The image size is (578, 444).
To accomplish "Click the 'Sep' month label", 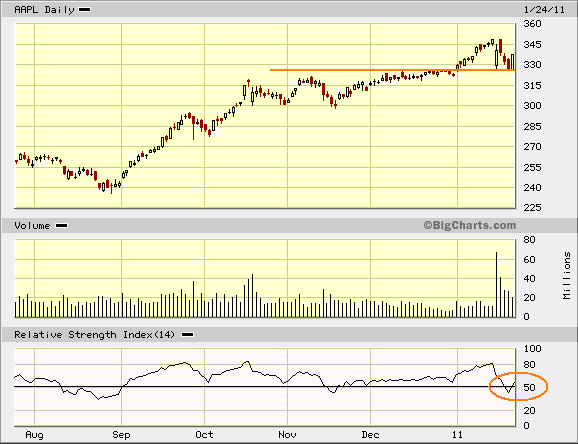I will coord(121,435).
